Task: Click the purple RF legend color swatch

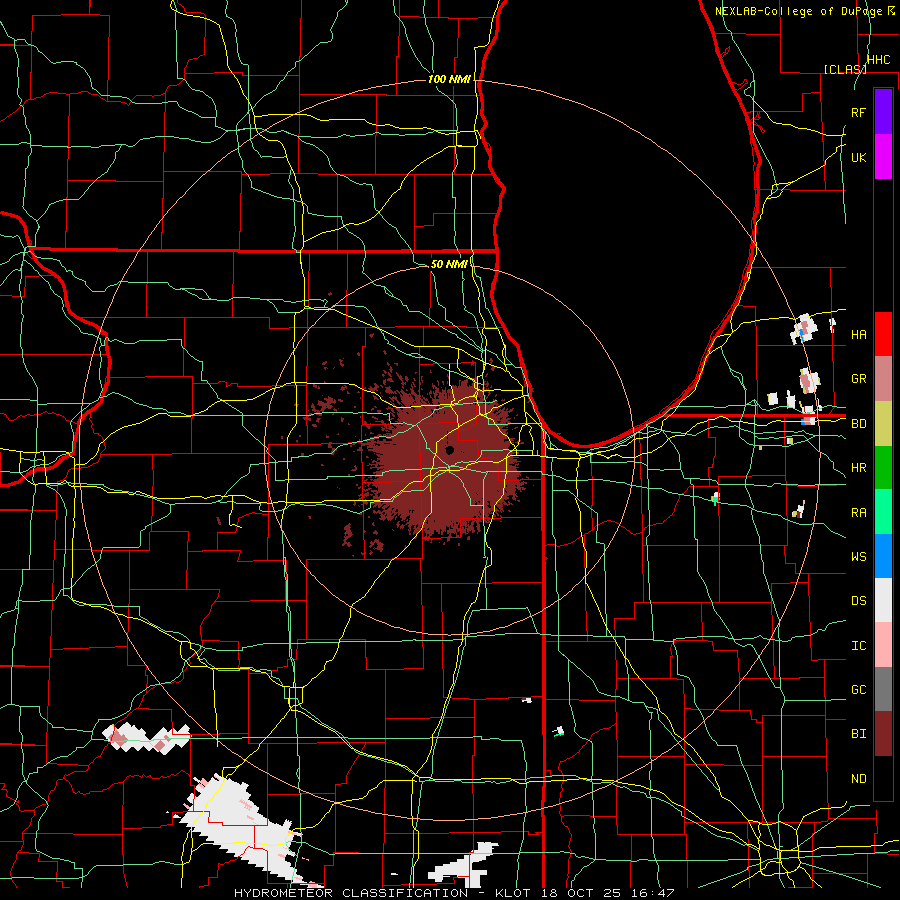Action: click(883, 112)
